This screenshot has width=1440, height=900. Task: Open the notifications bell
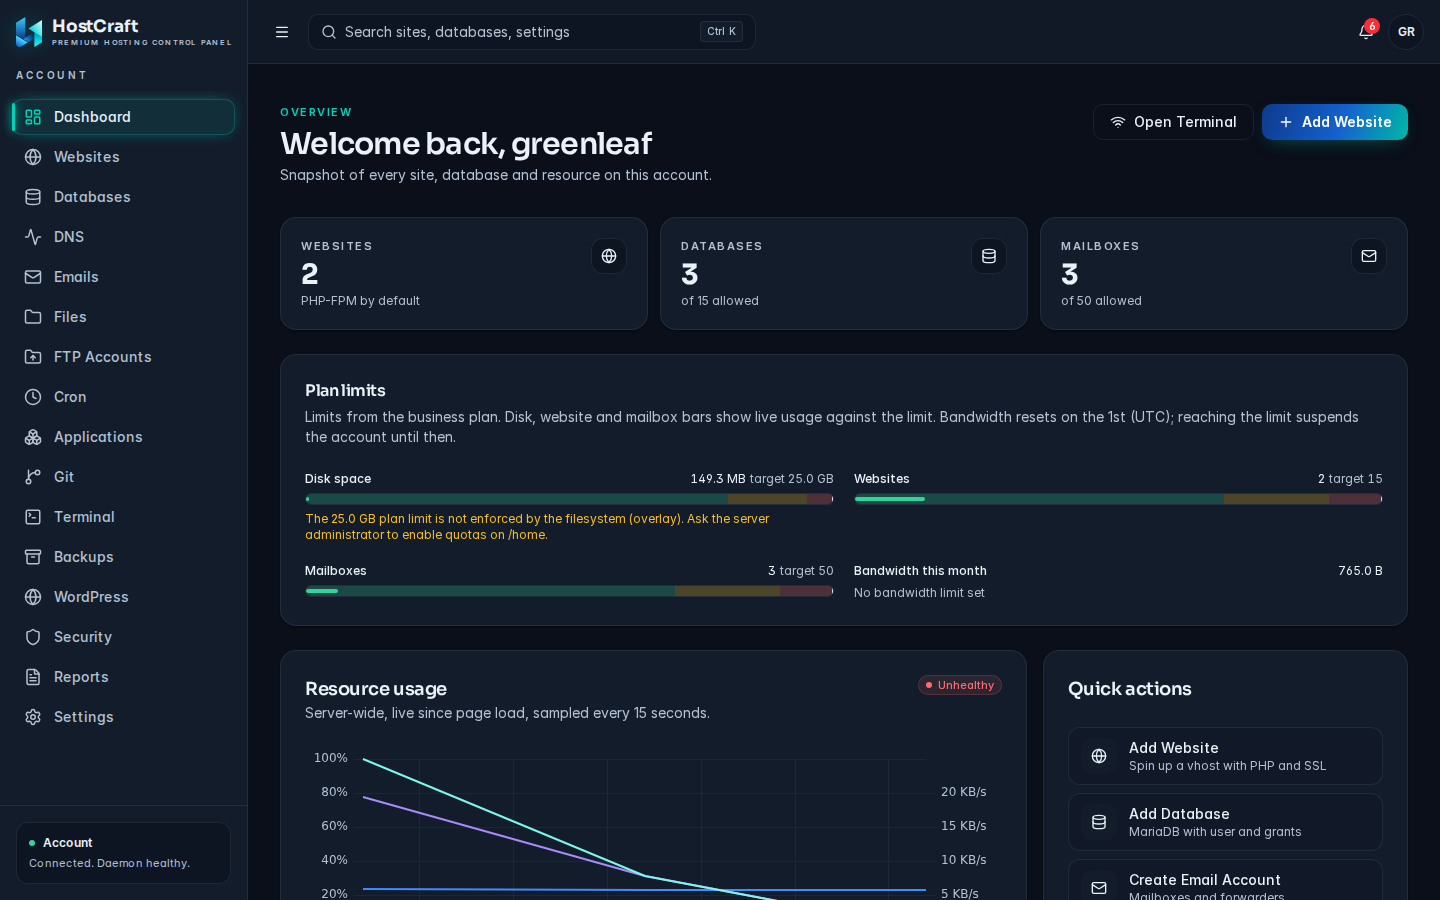click(x=1366, y=32)
